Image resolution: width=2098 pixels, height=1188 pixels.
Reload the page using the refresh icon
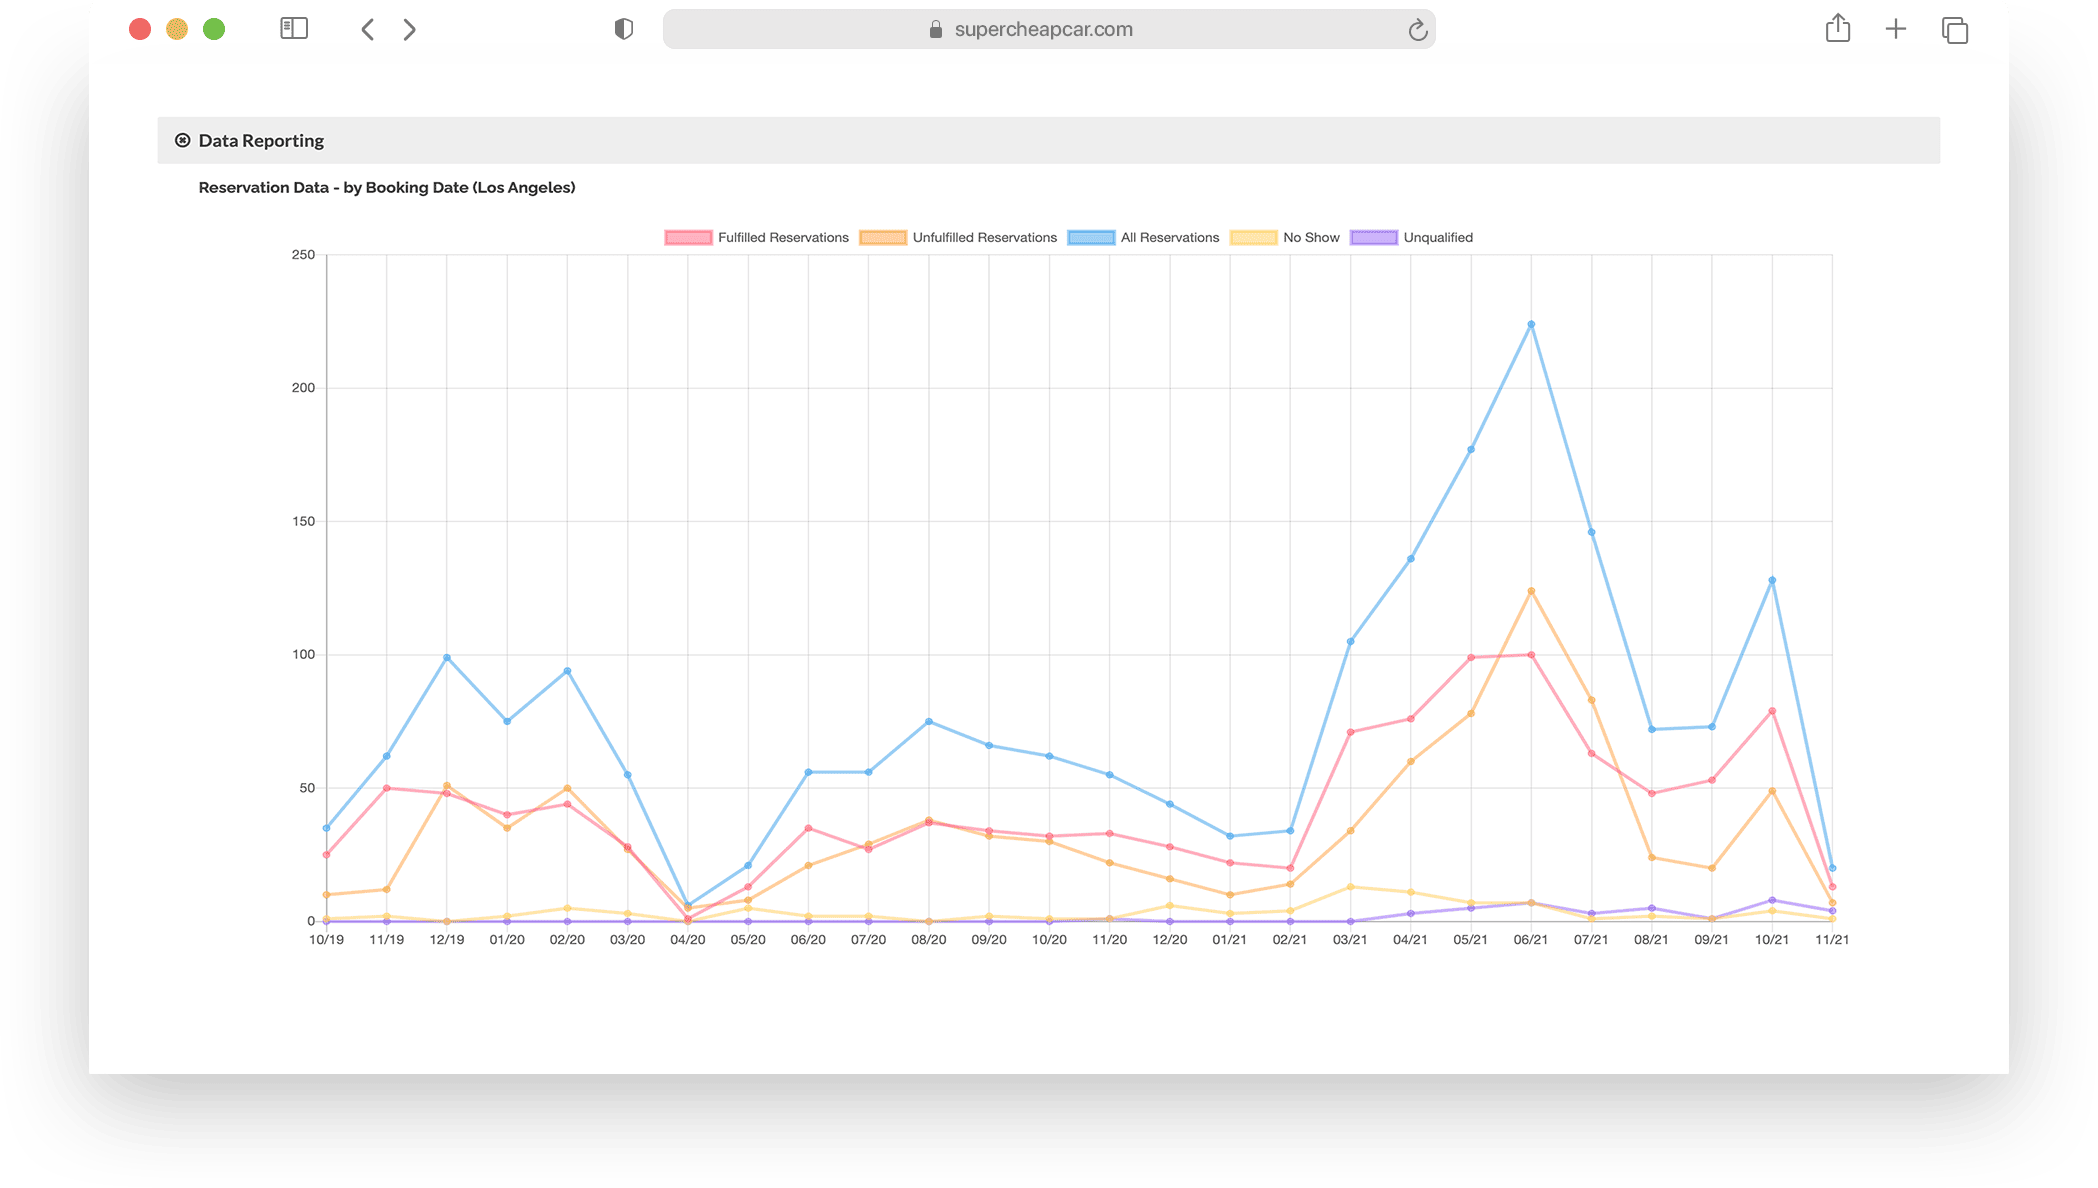[x=1417, y=30]
